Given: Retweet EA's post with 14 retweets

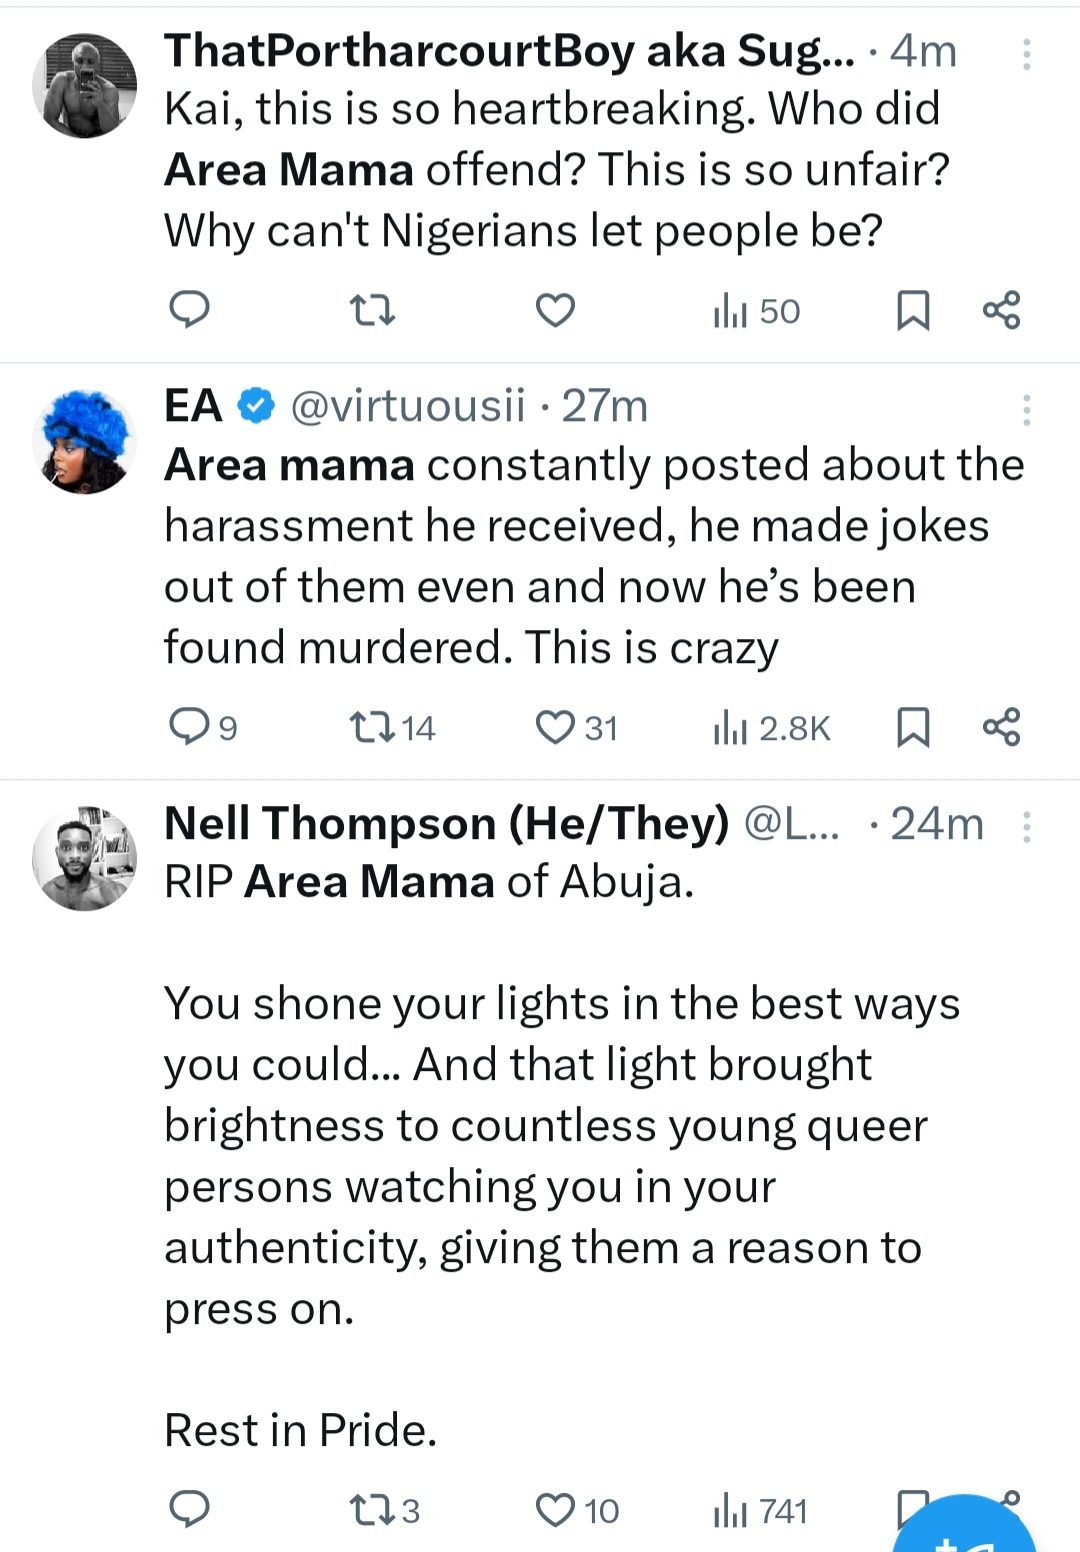Looking at the screenshot, I should (392, 727).
